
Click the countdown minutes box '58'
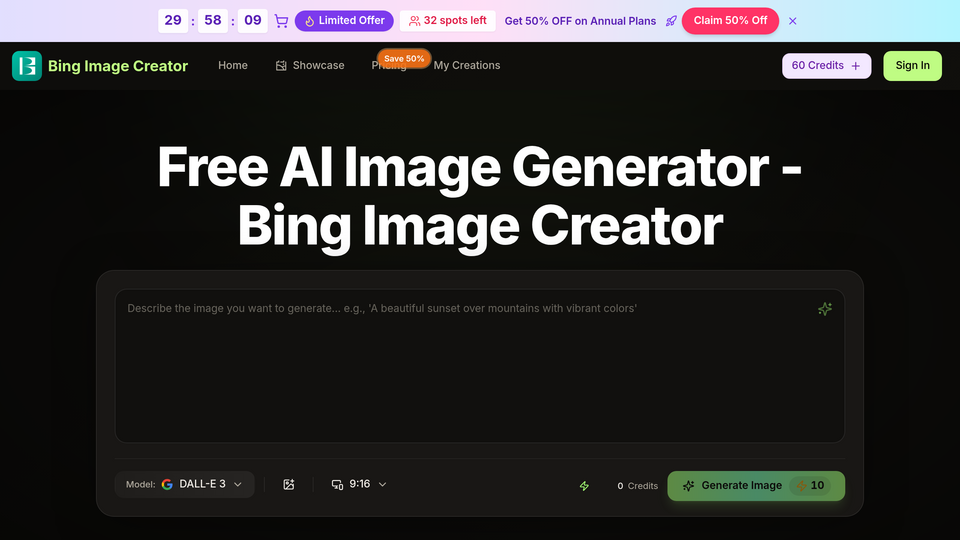(x=213, y=21)
